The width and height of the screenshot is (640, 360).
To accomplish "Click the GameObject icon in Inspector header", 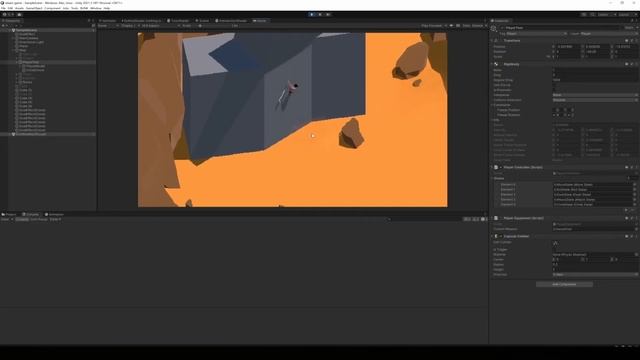I will 494,28.
